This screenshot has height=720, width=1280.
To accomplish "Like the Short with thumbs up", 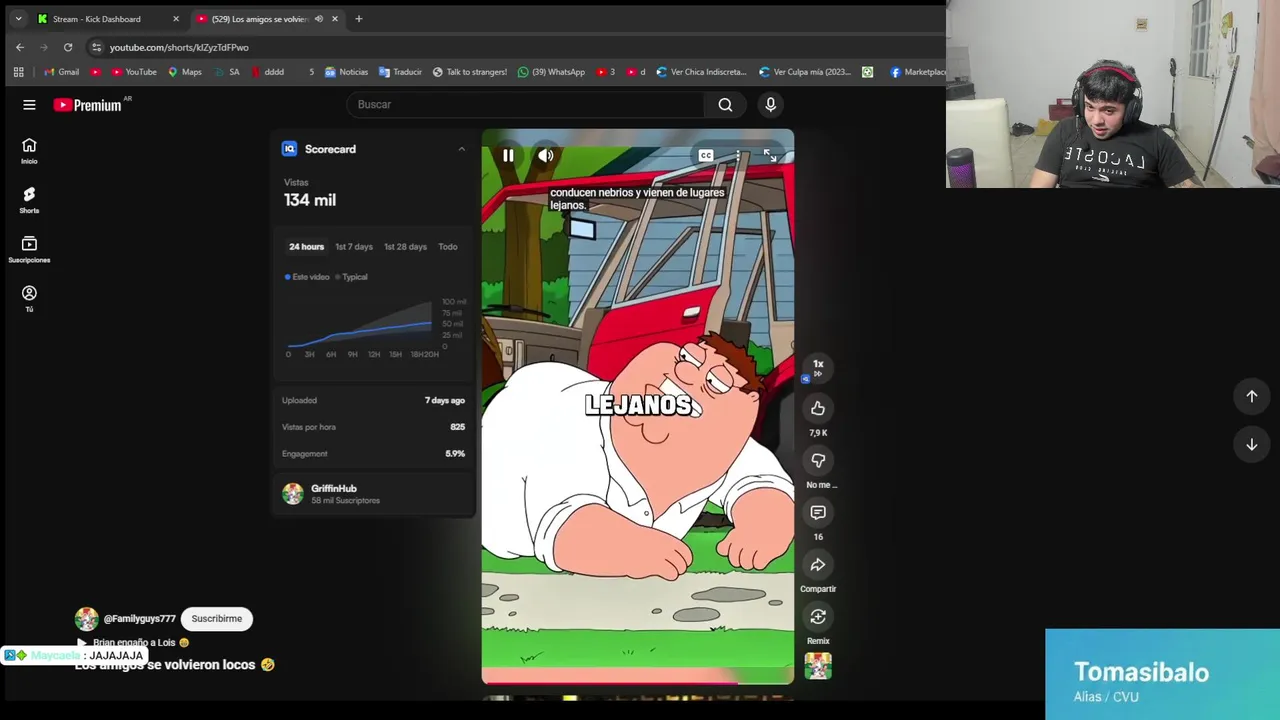I will [x=818, y=408].
